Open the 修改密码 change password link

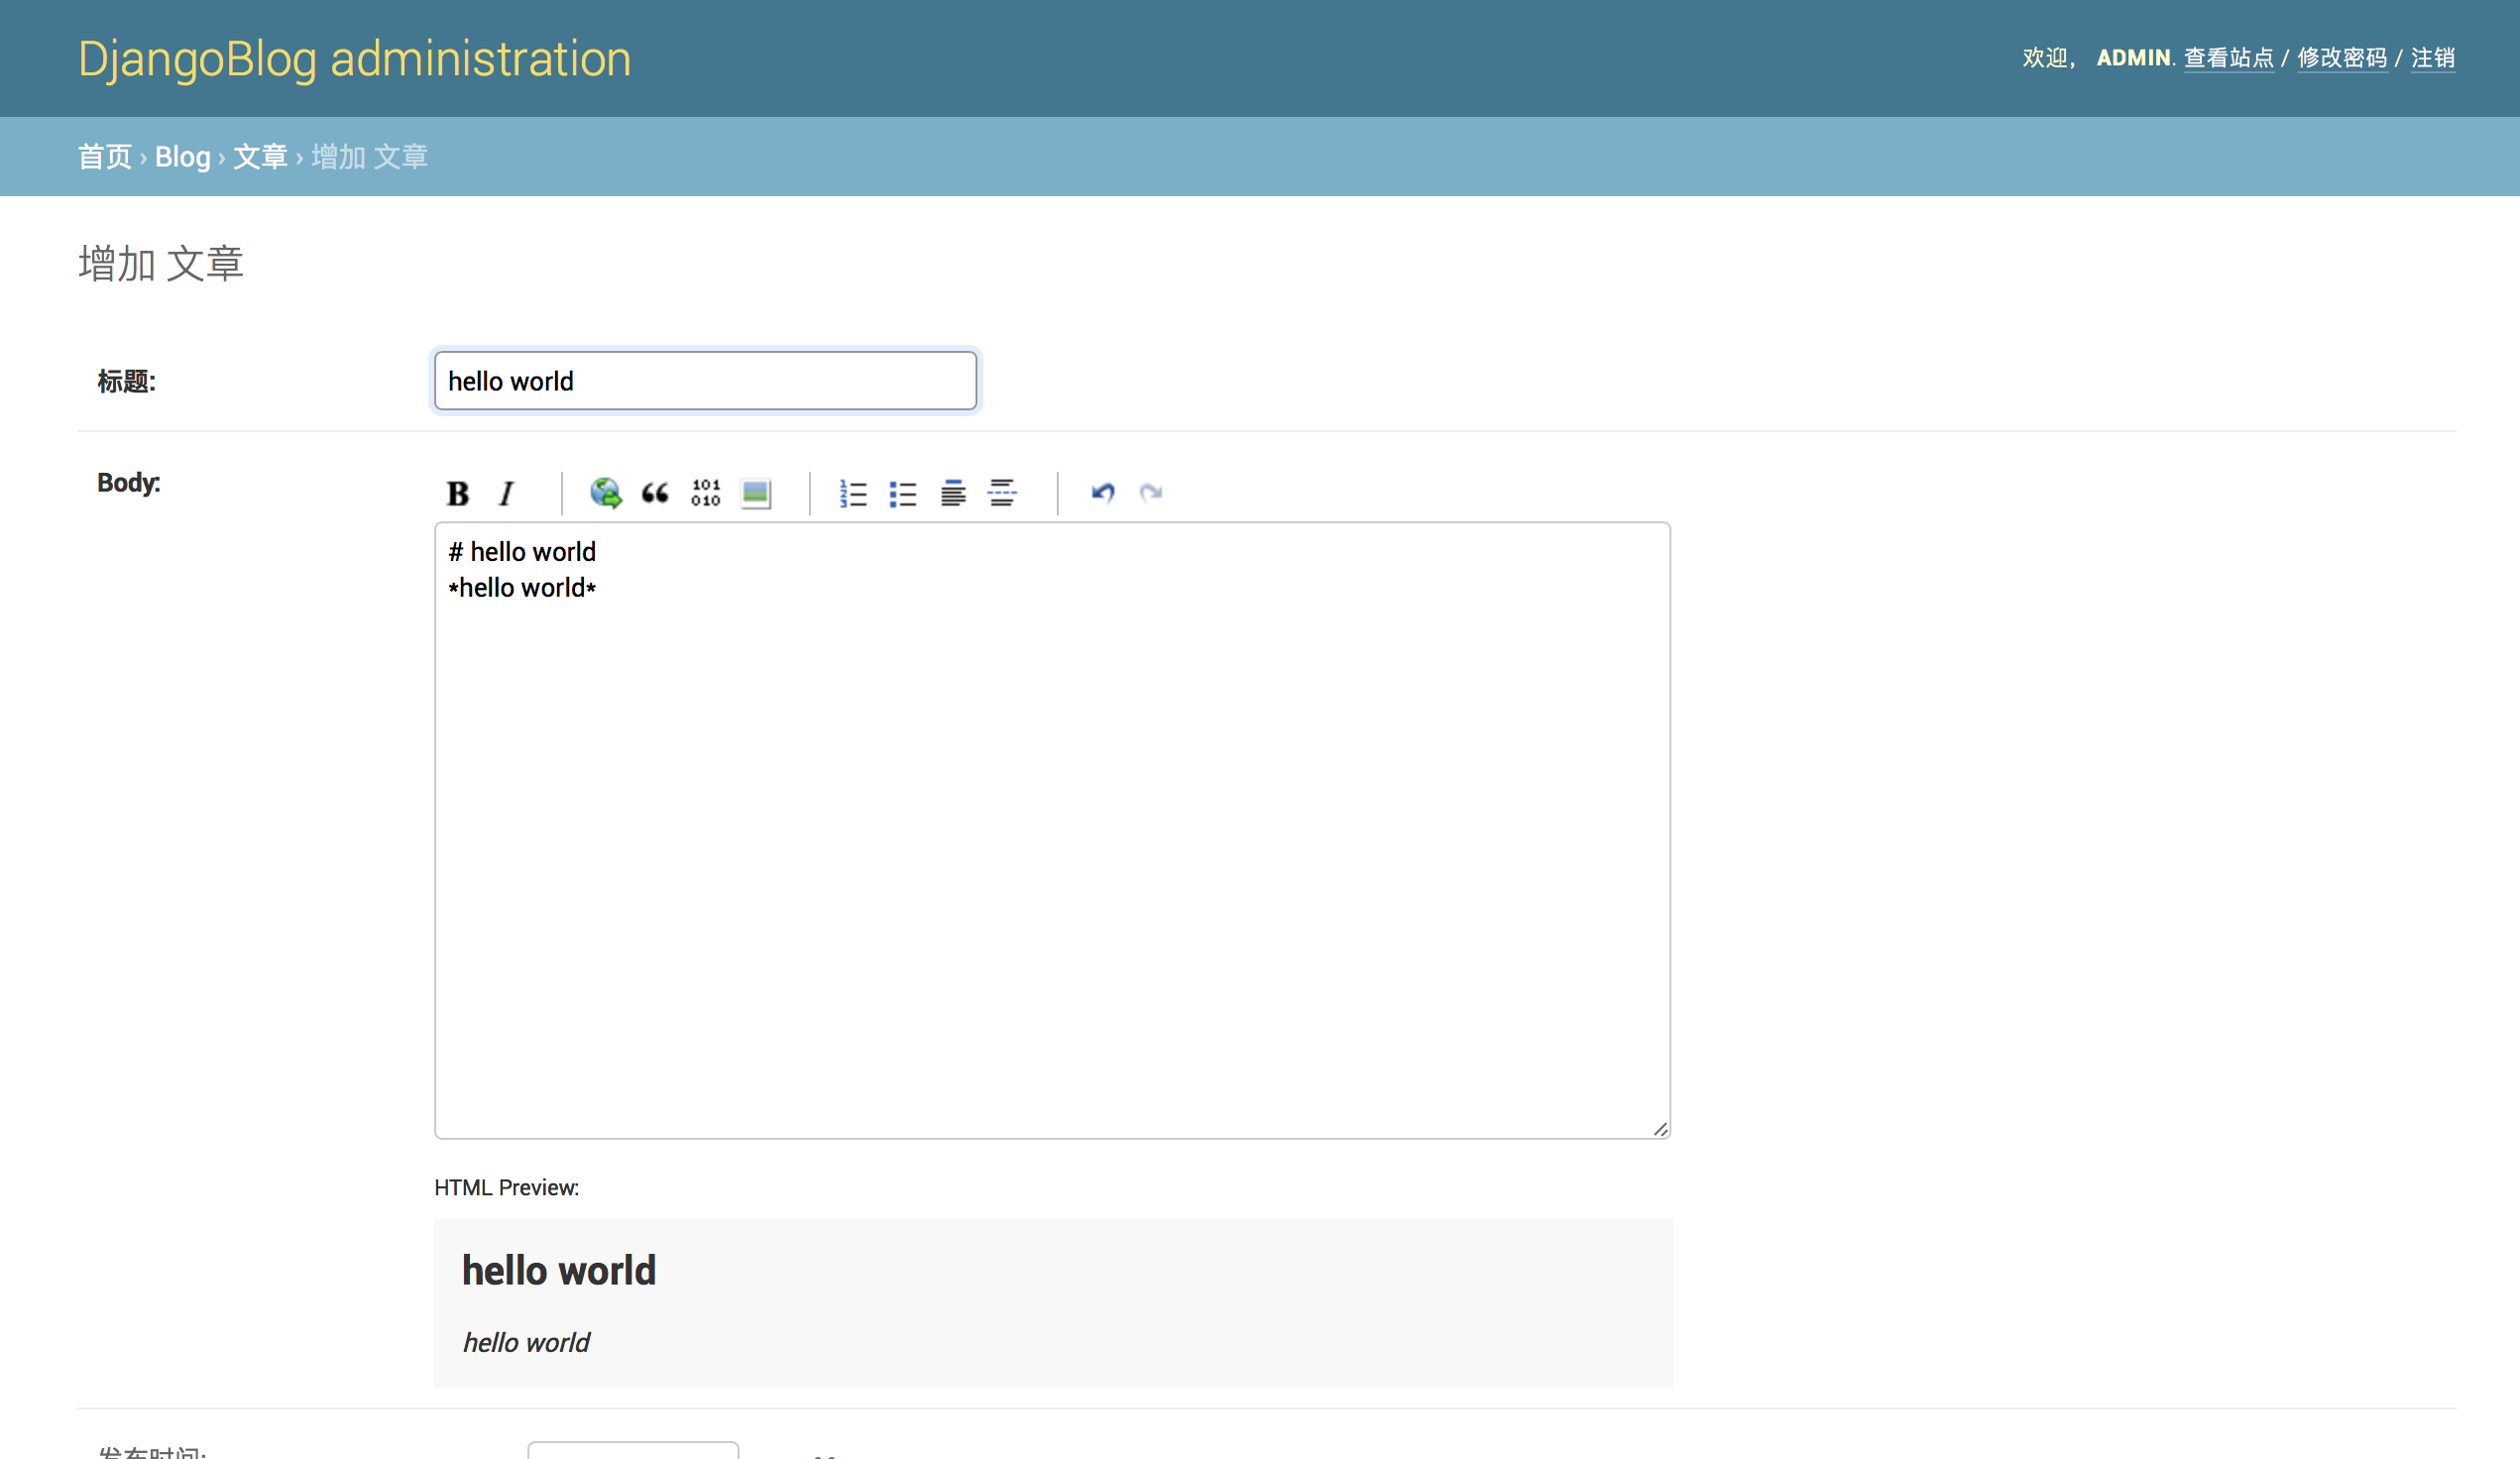coord(2342,58)
